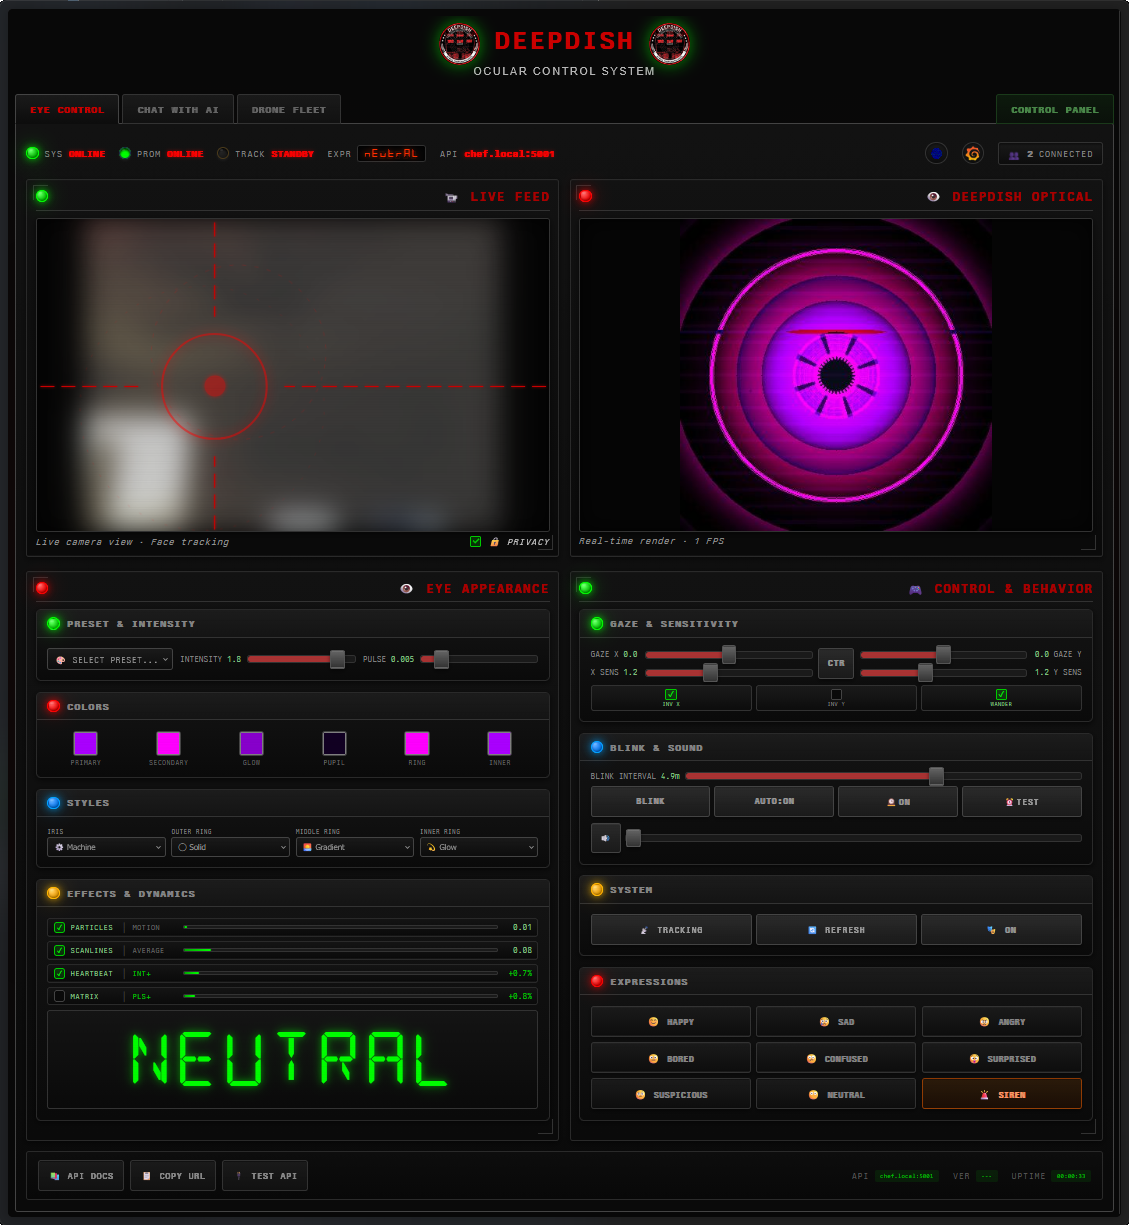Viewport: 1129px width, 1225px height.
Task: Check the INV Y checkbox
Action: click(836, 694)
